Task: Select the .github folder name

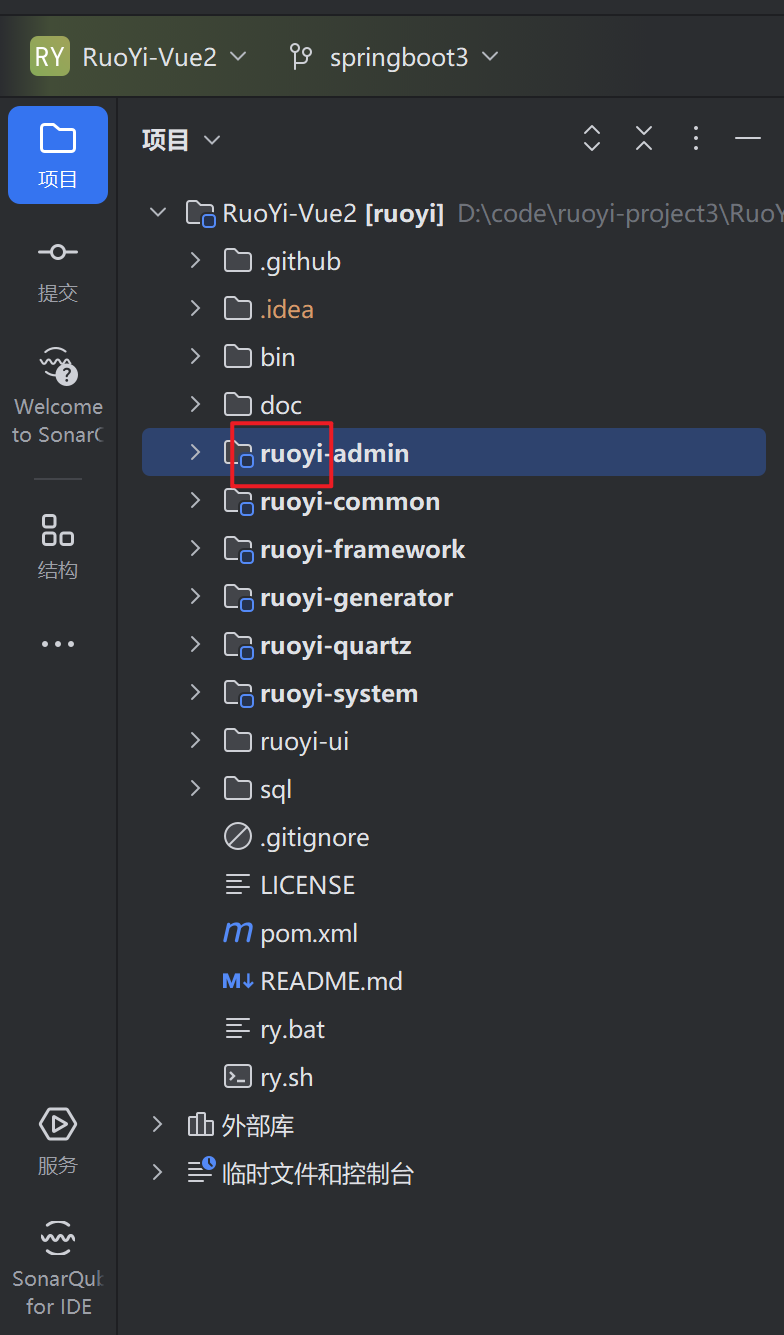Action: coord(300,261)
